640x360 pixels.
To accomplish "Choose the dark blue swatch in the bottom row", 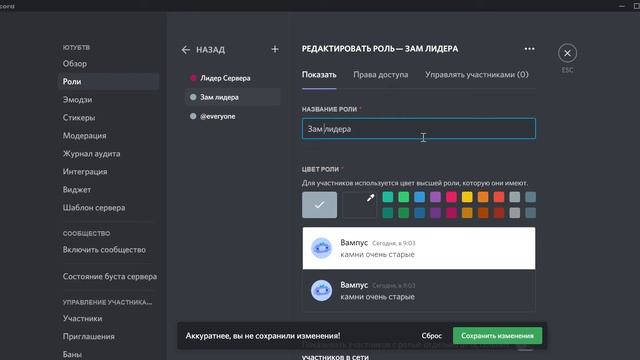I will 420,213.
